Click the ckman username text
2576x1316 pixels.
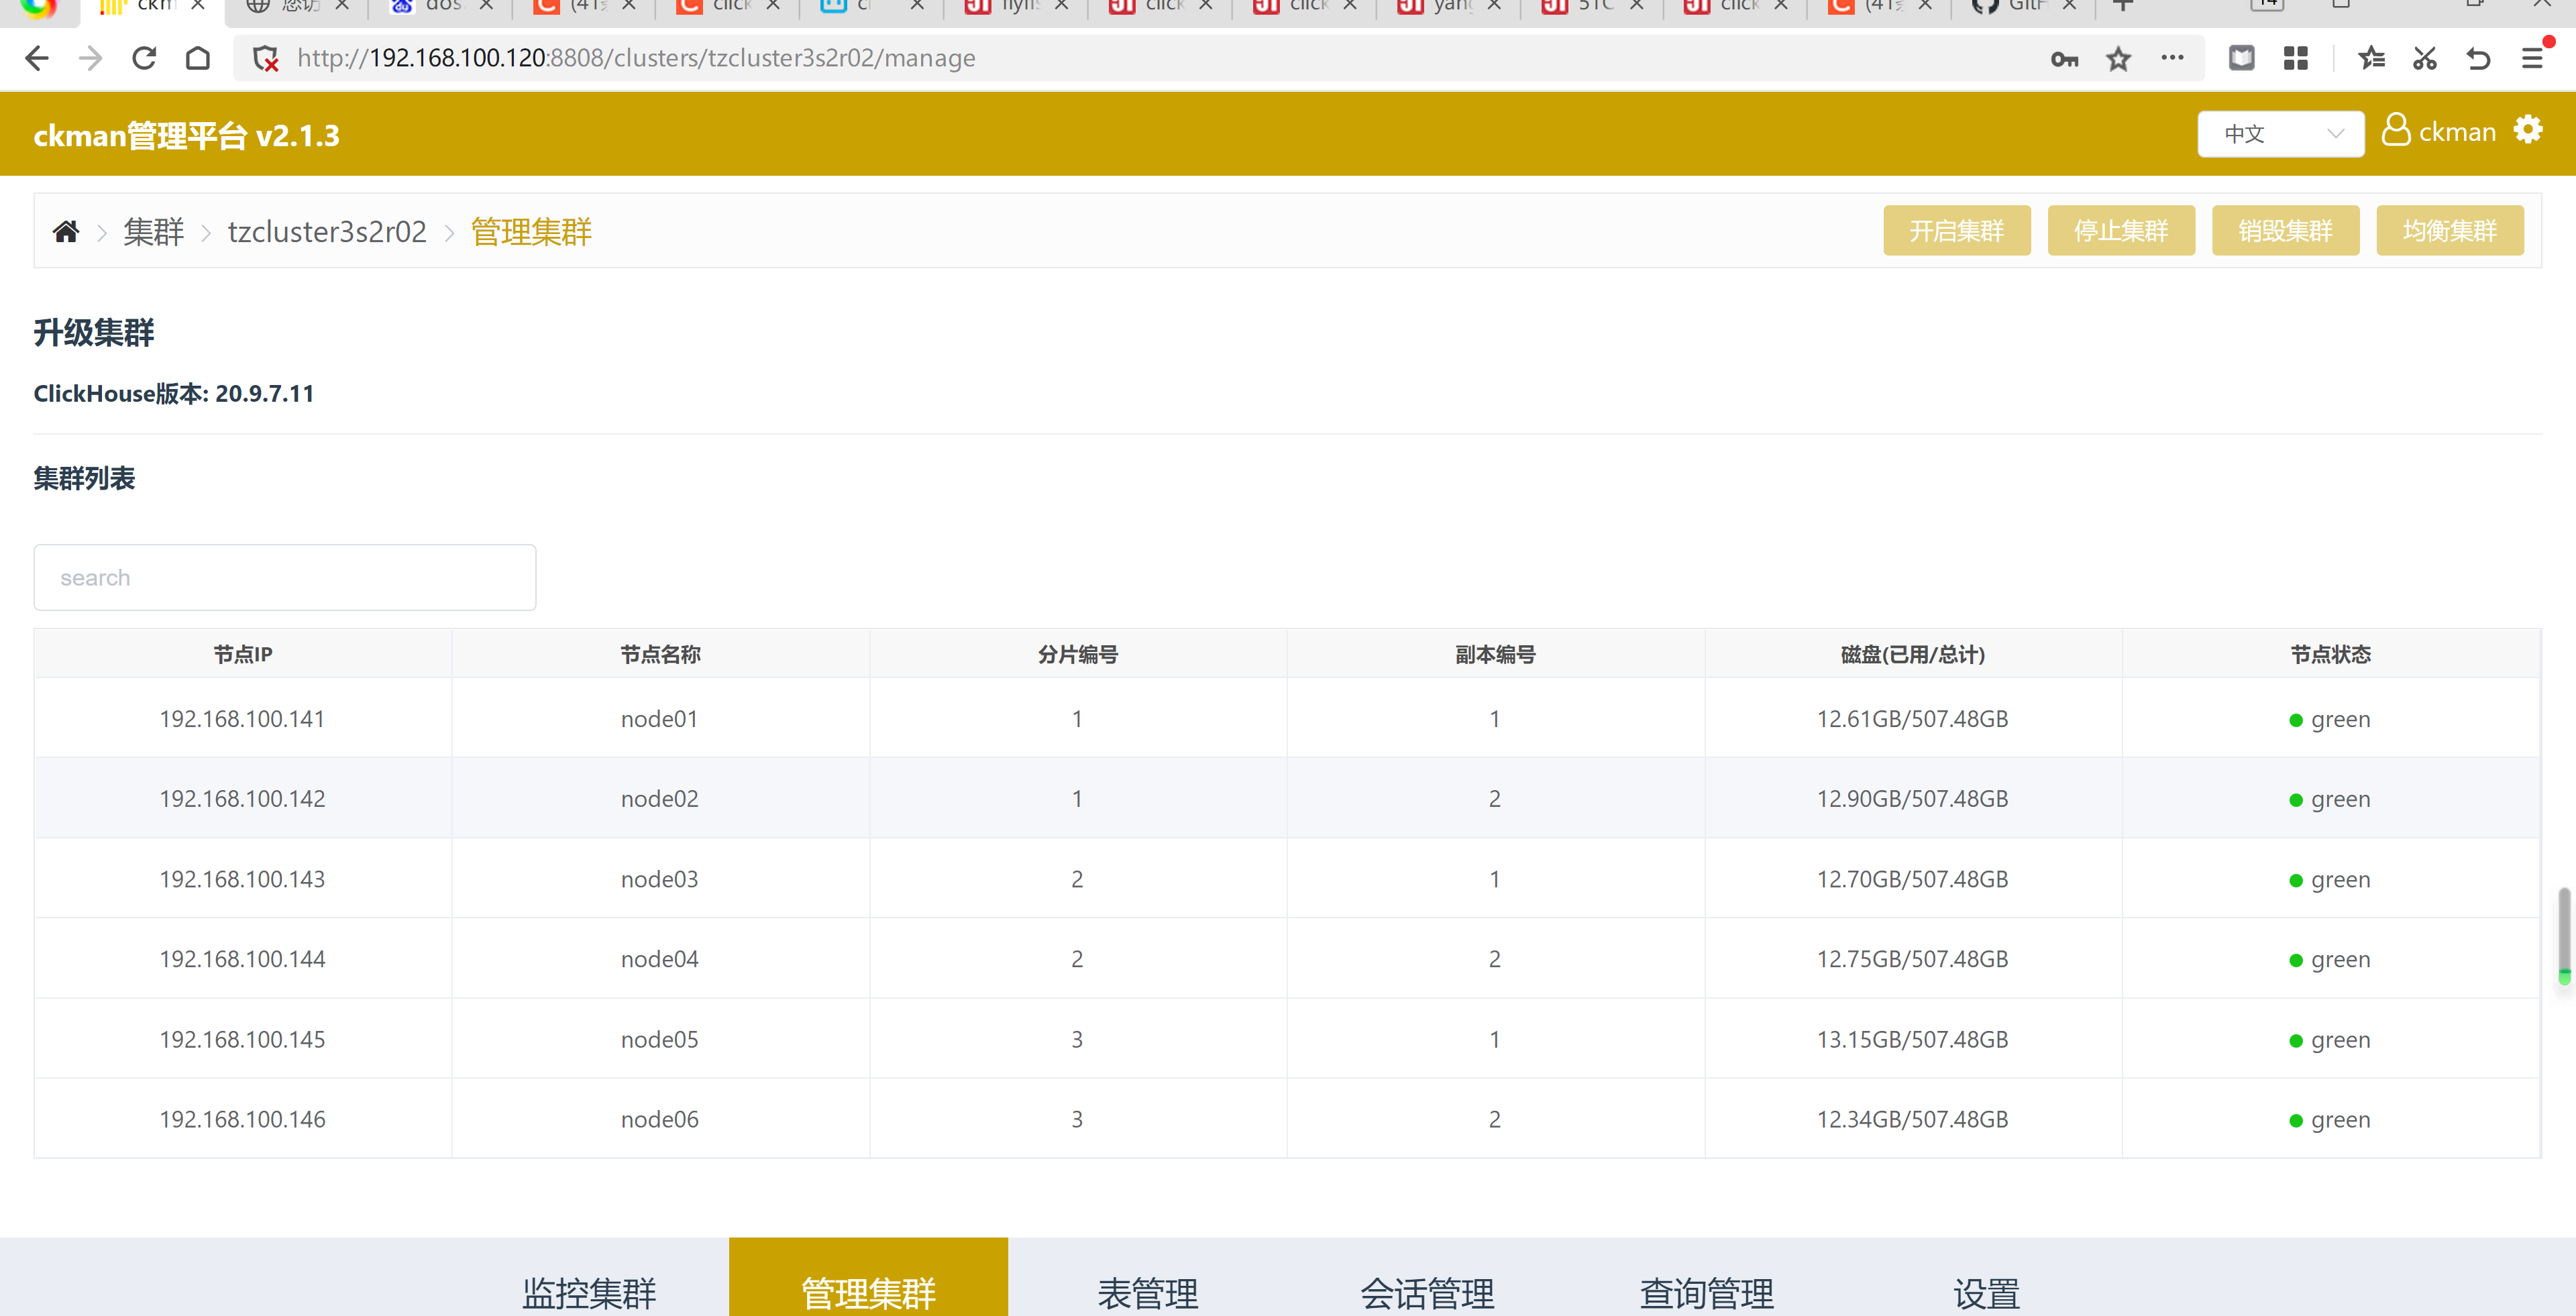click(x=2457, y=132)
